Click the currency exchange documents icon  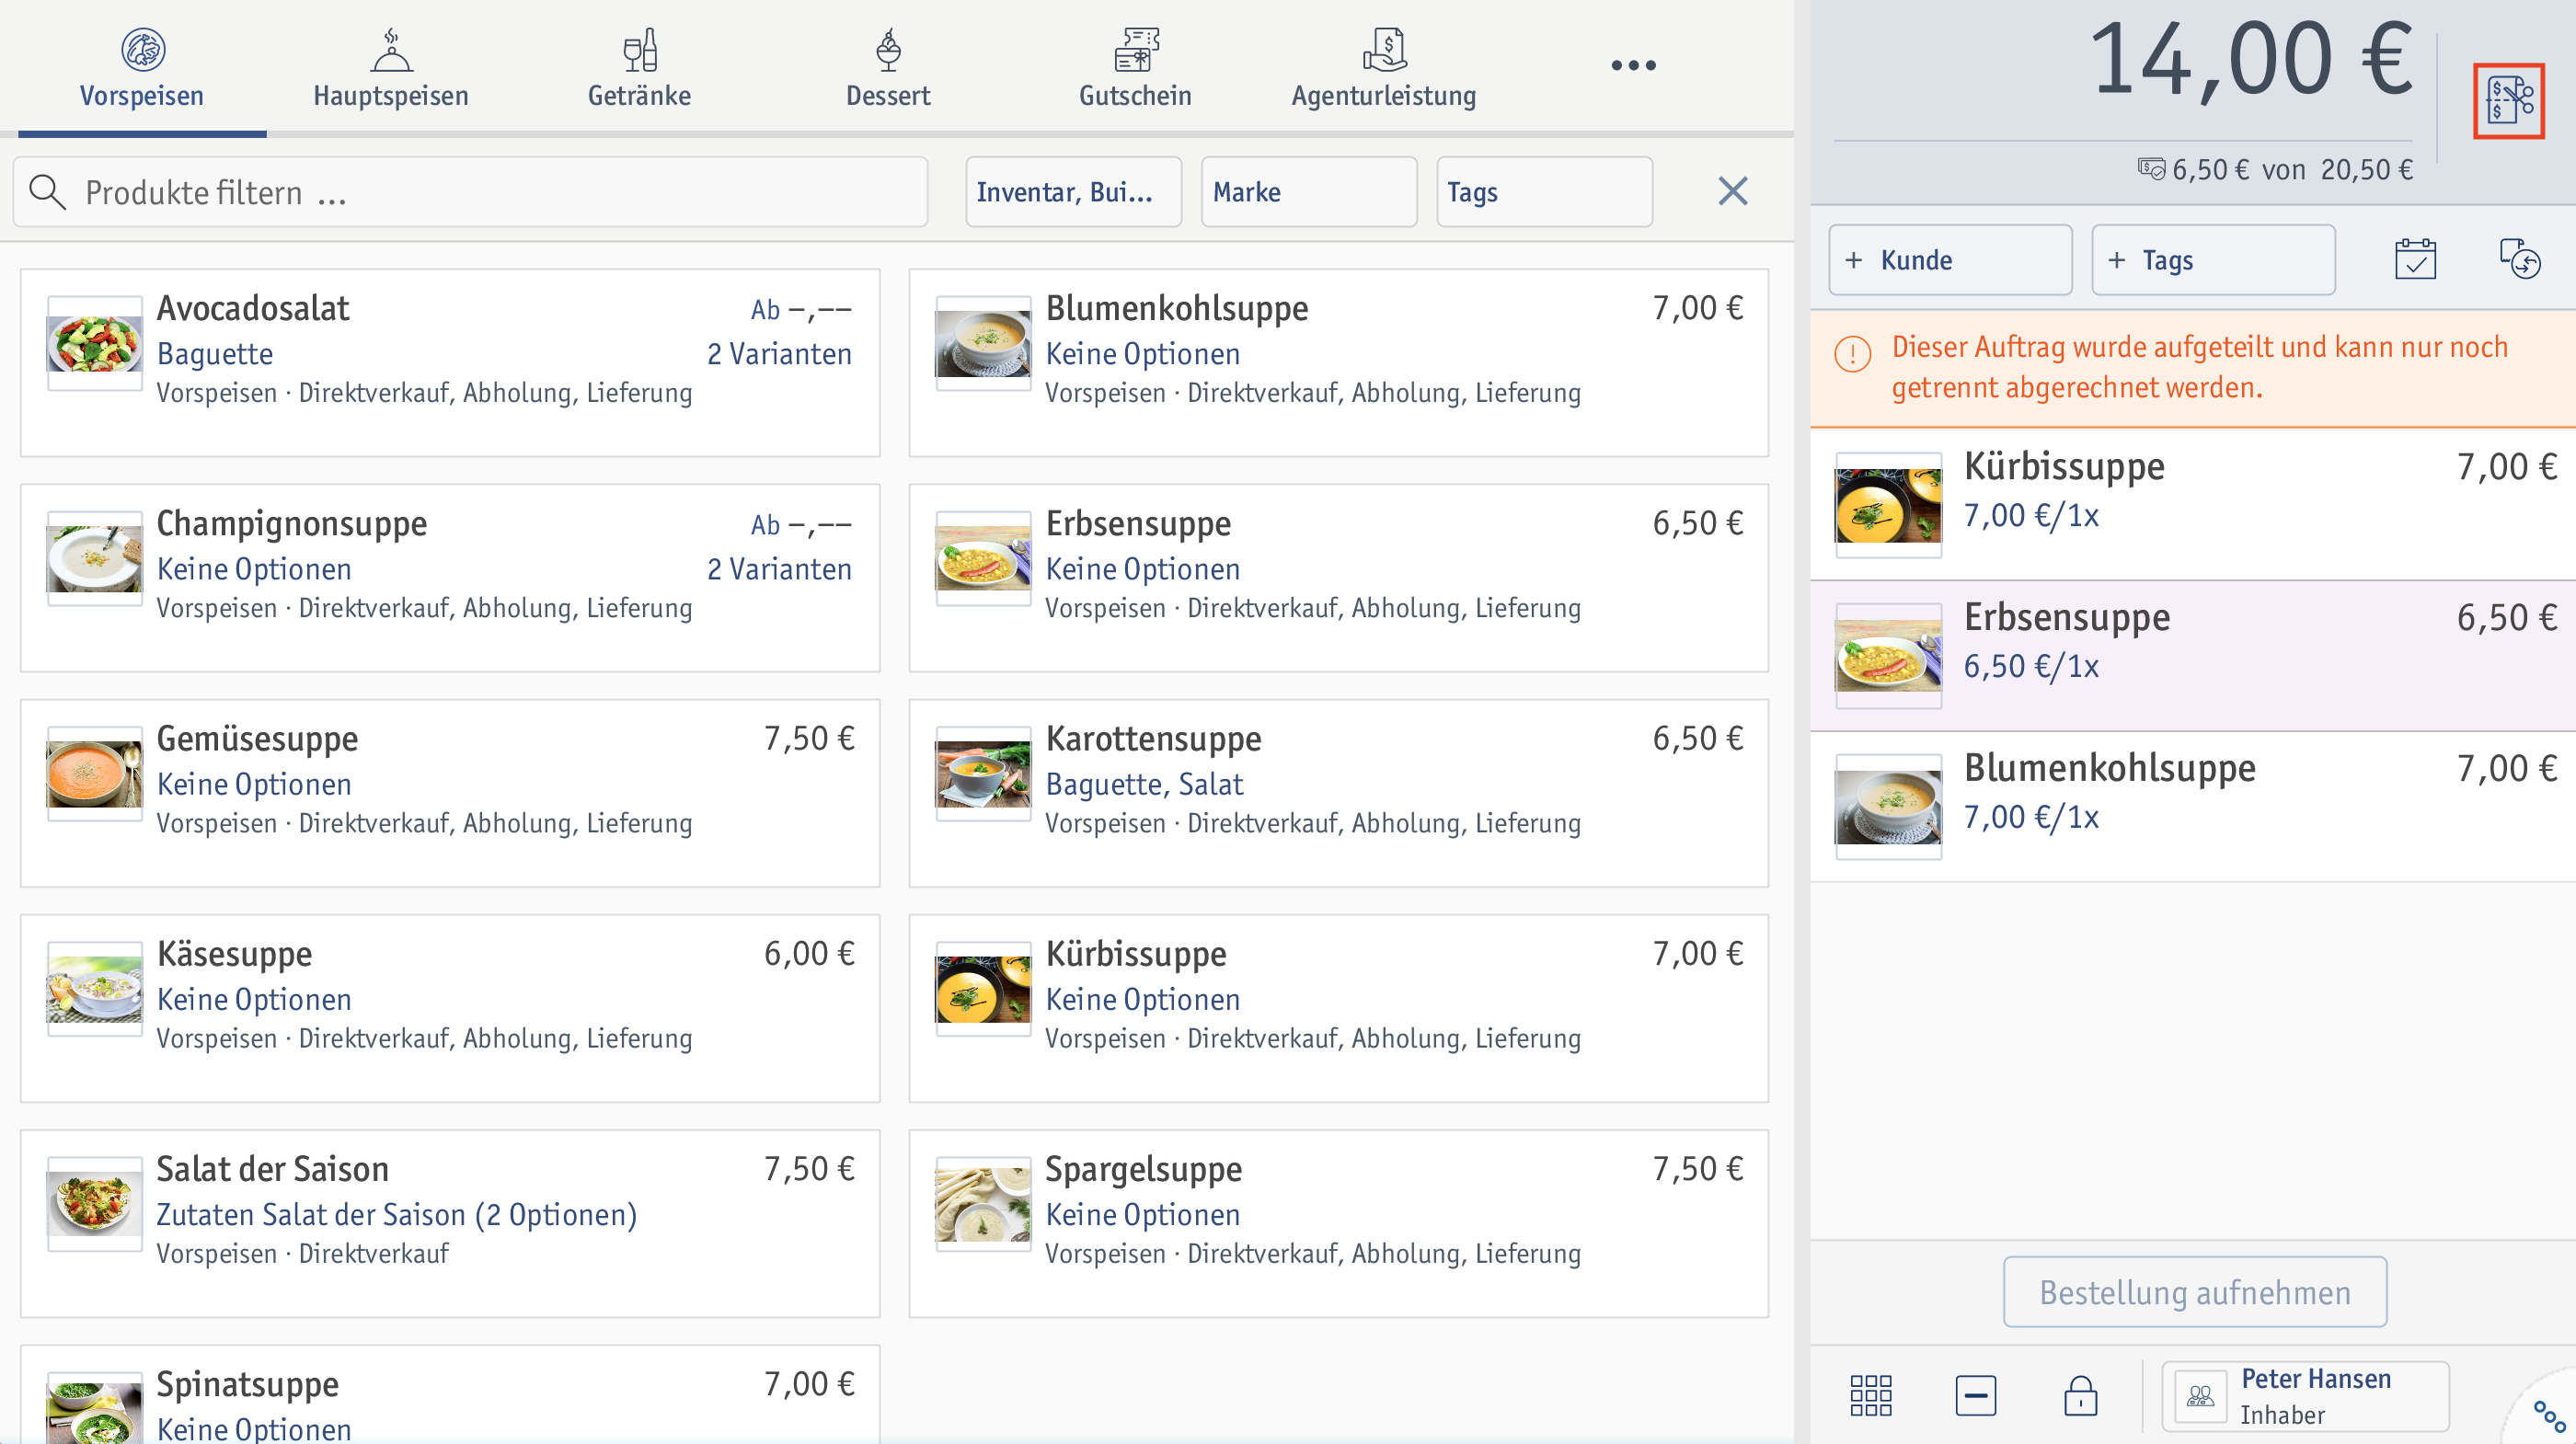click(2520, 260)
